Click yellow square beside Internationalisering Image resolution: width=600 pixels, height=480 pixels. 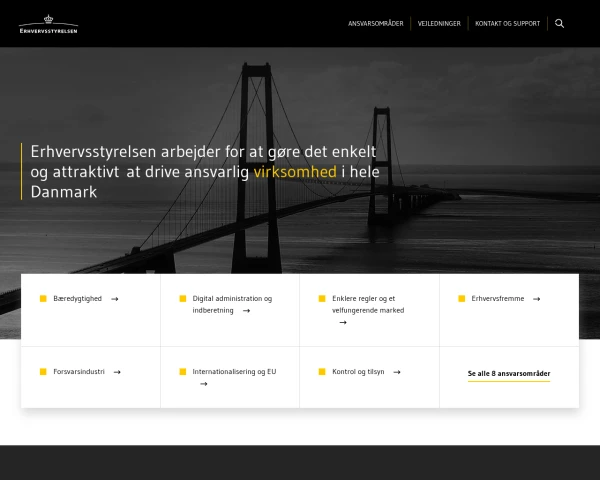(183, 372)
